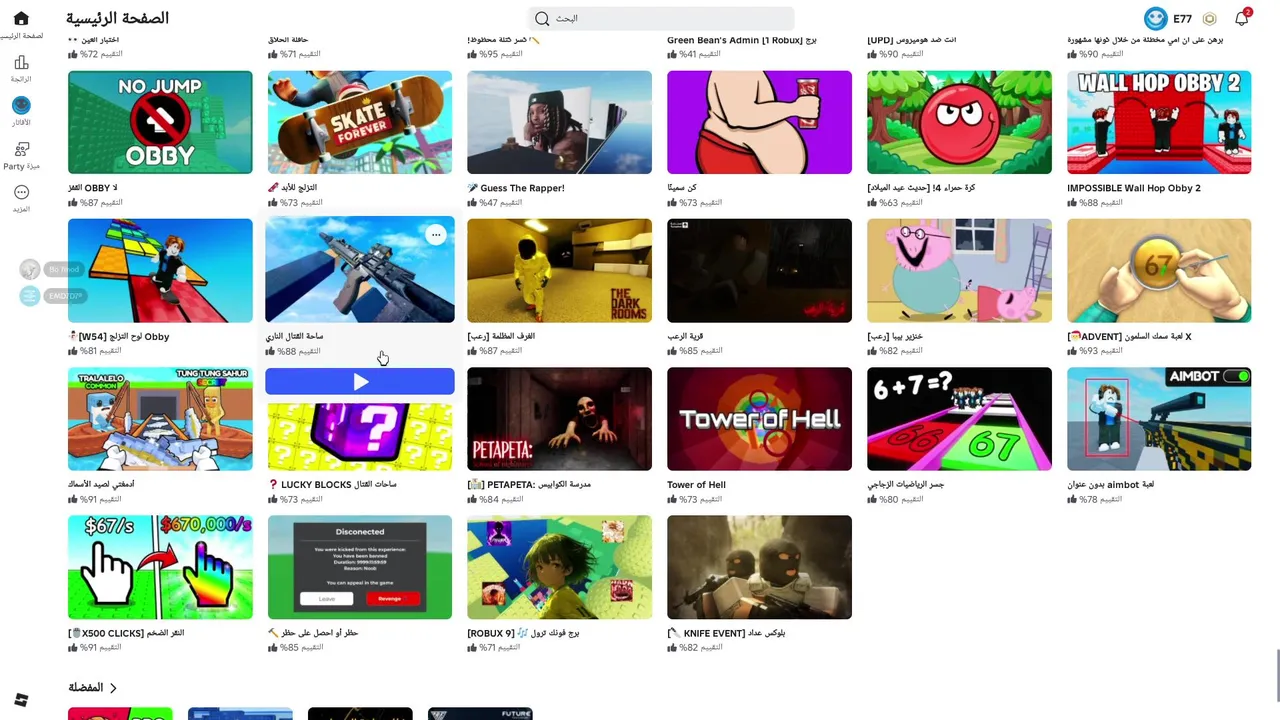The height and width of the screenshot is (720, 1280).
Task: Open the dark قرية الرعب thumbnail
Action: tap(759, 271)
